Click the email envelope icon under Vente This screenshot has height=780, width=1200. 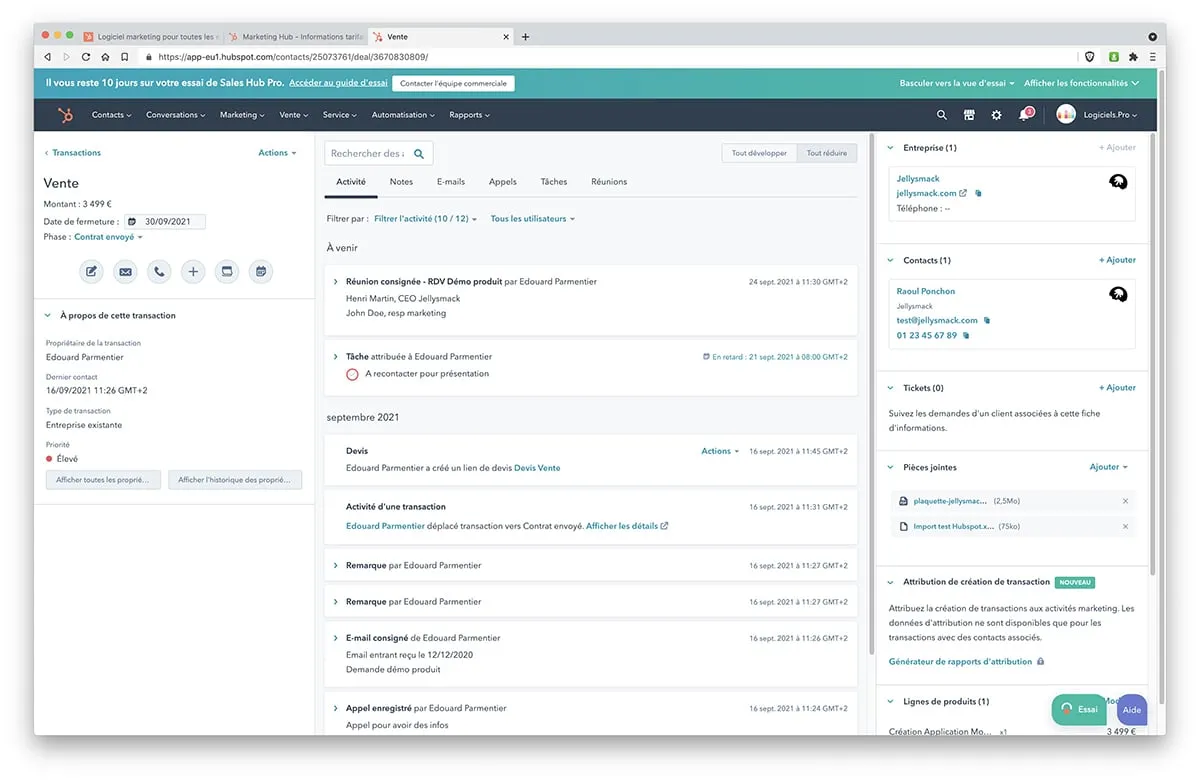tap(125, 271)
